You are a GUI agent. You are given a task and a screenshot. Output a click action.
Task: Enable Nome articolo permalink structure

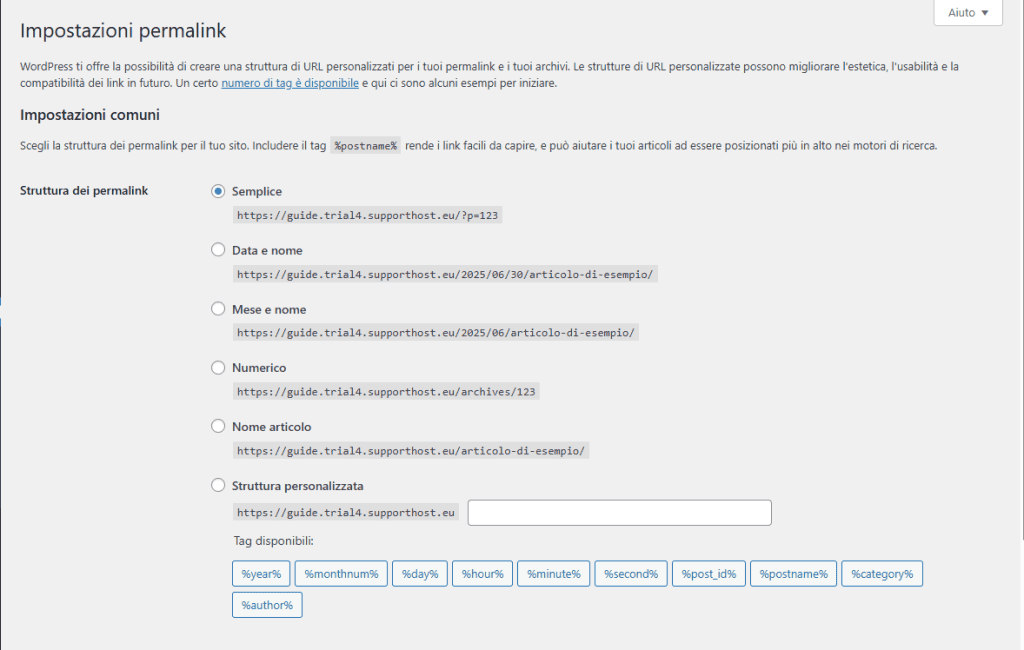point(218,427)
